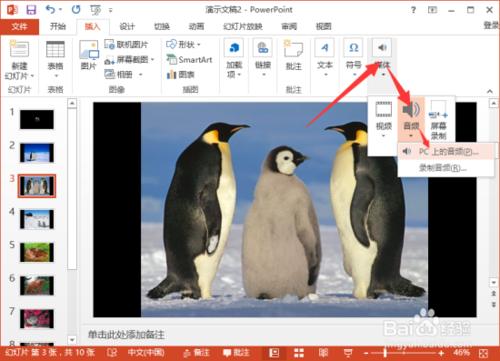500x361 pixels.
Task: Expand the undo history dropdown arrow
Action: (60, 10)
